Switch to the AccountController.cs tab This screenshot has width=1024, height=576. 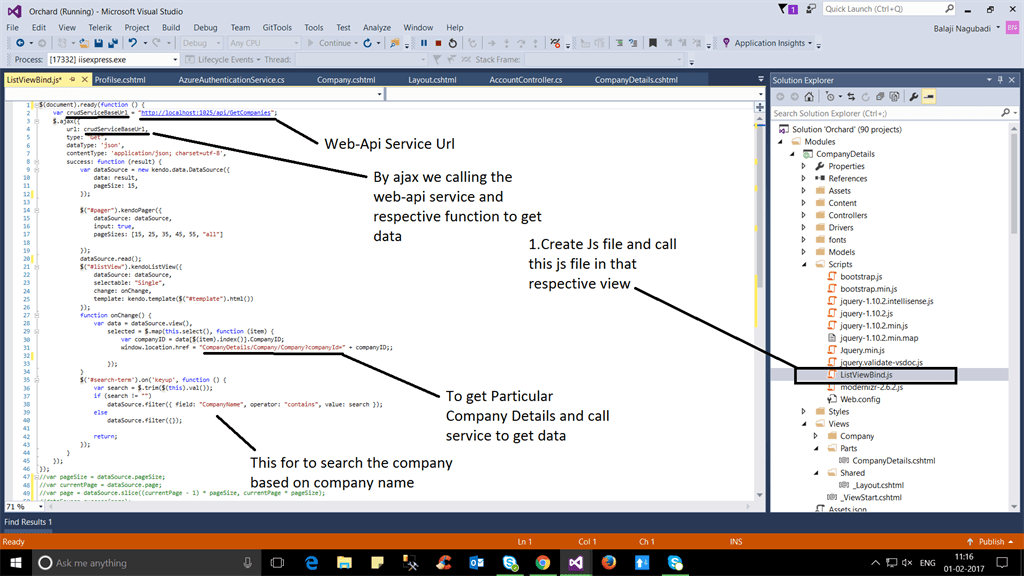[527, 79]
